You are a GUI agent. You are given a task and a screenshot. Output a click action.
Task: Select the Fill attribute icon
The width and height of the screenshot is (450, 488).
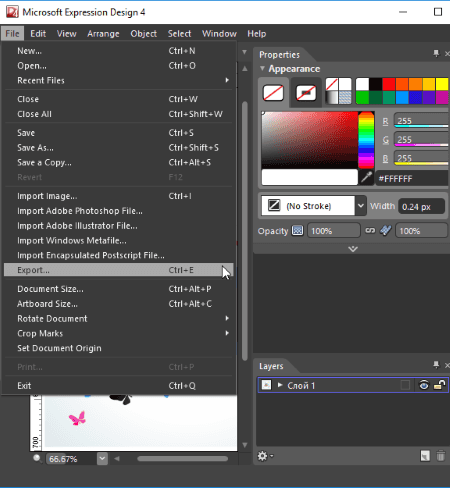pyautogui.click(x=273, y=93)
